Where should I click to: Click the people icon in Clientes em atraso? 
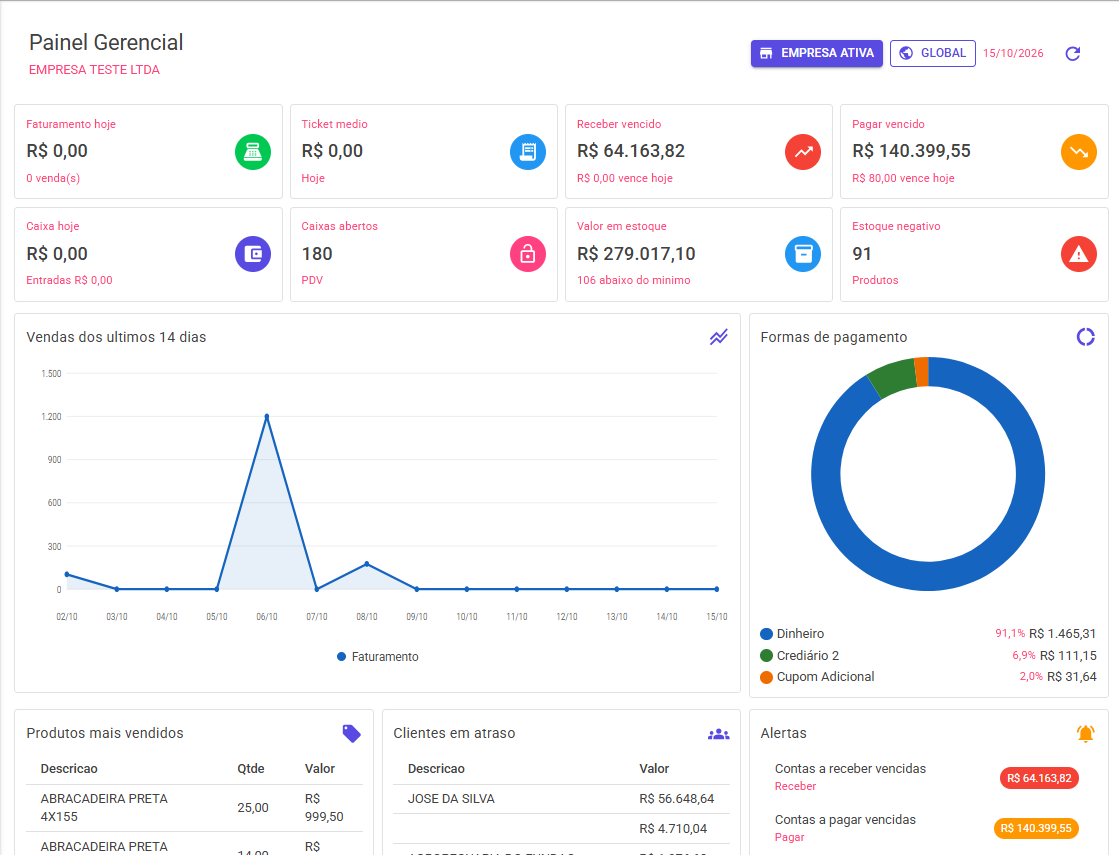coord(719,734)
